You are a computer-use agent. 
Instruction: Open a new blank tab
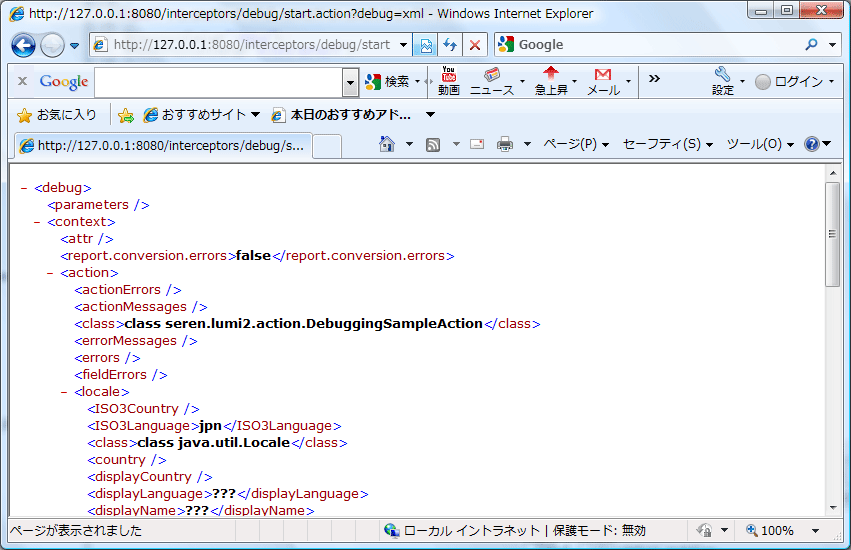pos(327,147)
